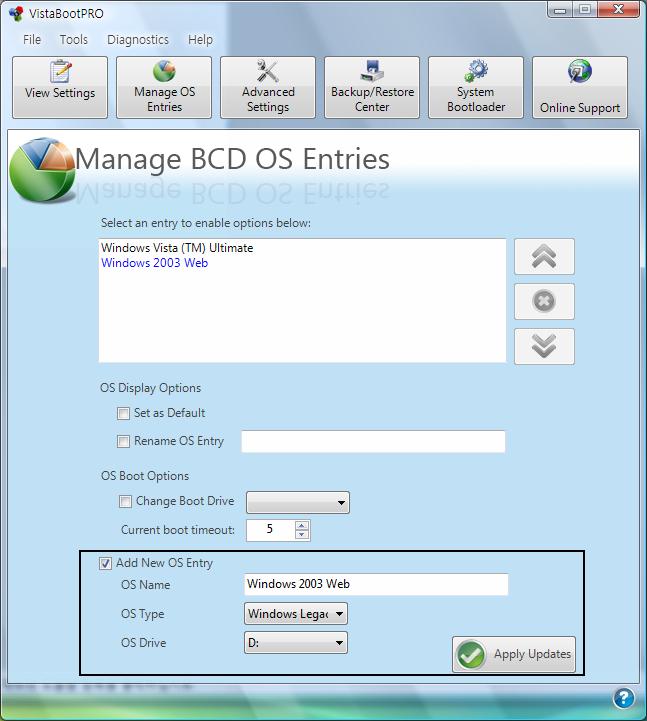Decrease boot timeout with down arrow
Viewport: 647px width, 721px height.
click(302, 535)
